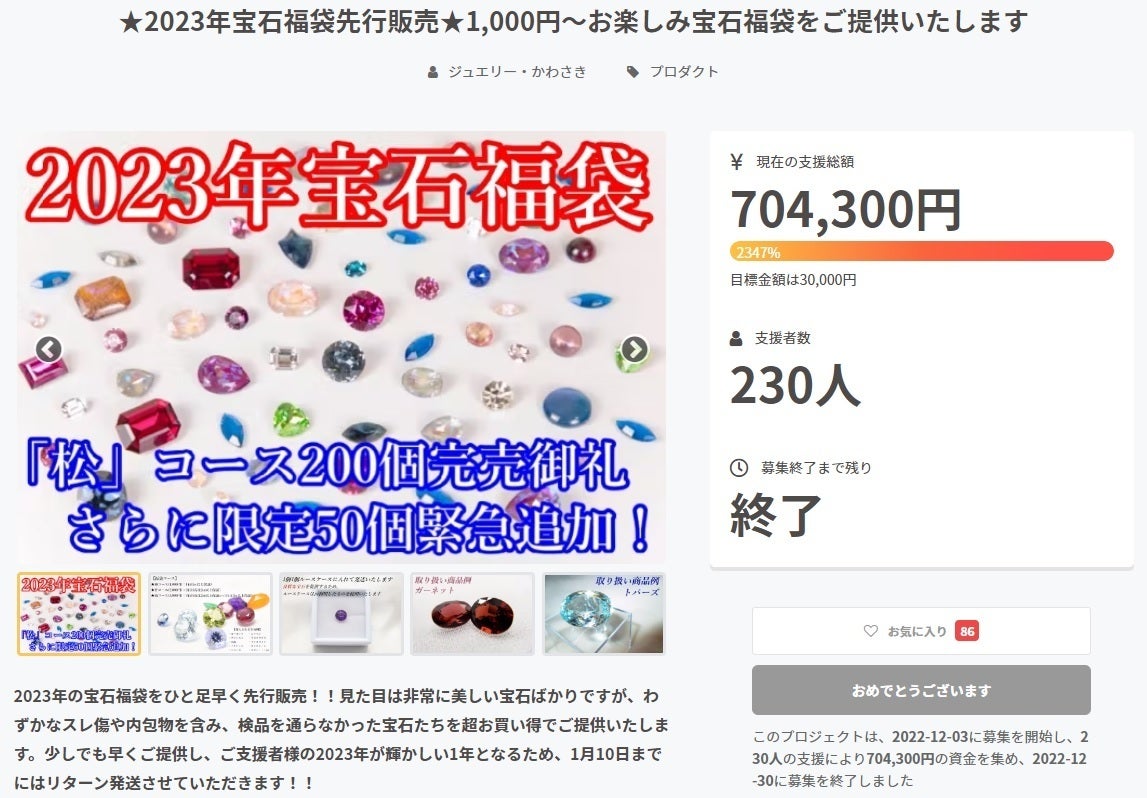Click the previous image arrow on slideshow

[48, 349]
